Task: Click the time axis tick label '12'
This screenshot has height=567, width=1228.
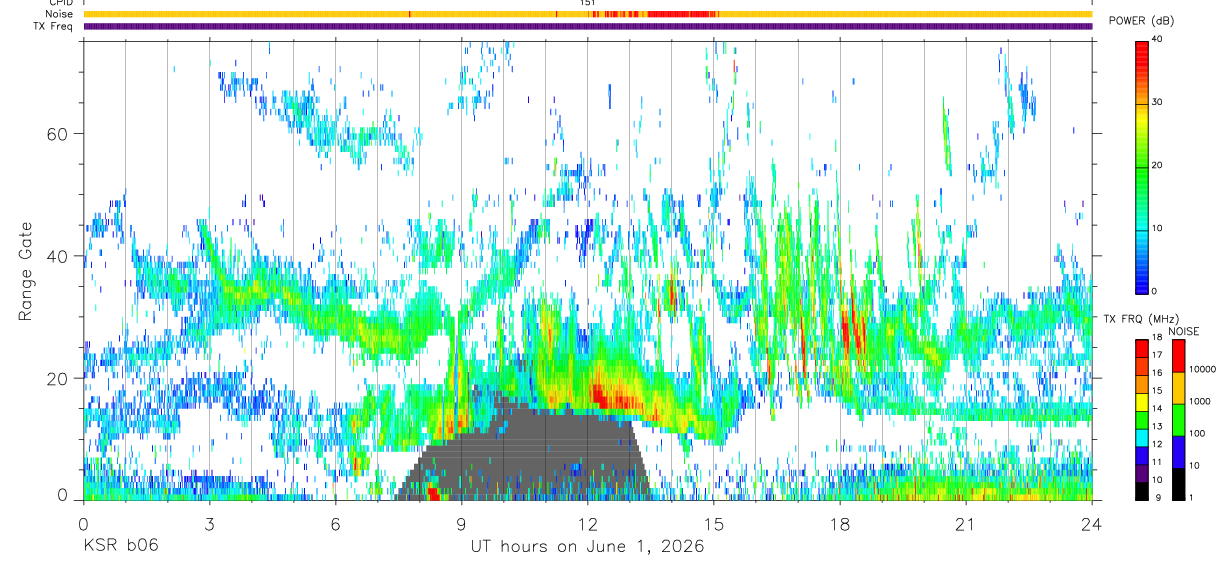Action: [x=587, y=525]
